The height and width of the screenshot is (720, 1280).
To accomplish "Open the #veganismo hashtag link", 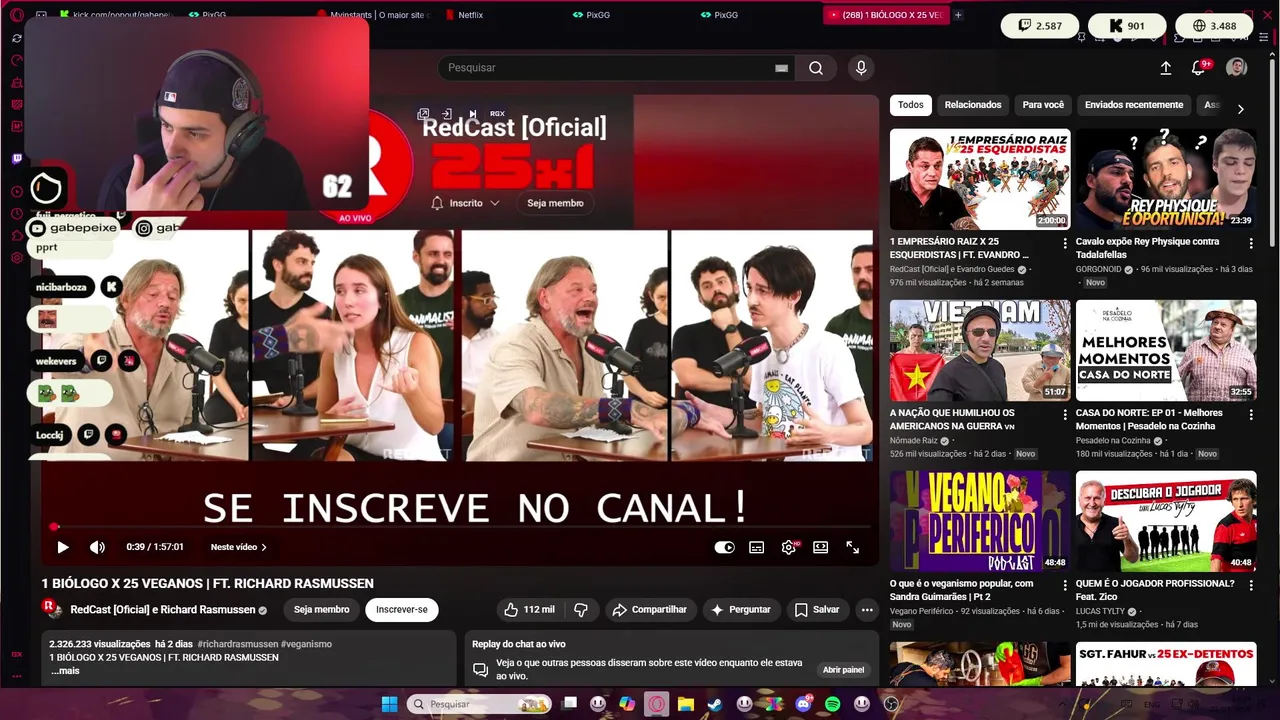I will (306, 644).
